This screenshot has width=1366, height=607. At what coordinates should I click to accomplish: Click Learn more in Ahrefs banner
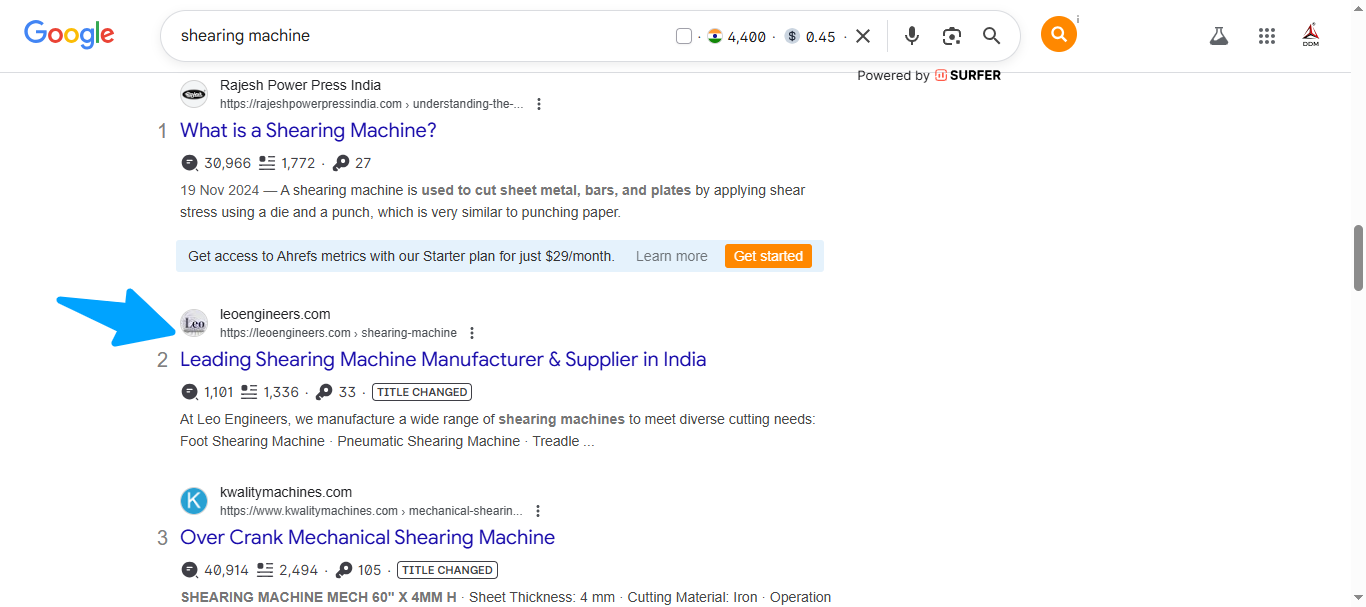point(671,256)
